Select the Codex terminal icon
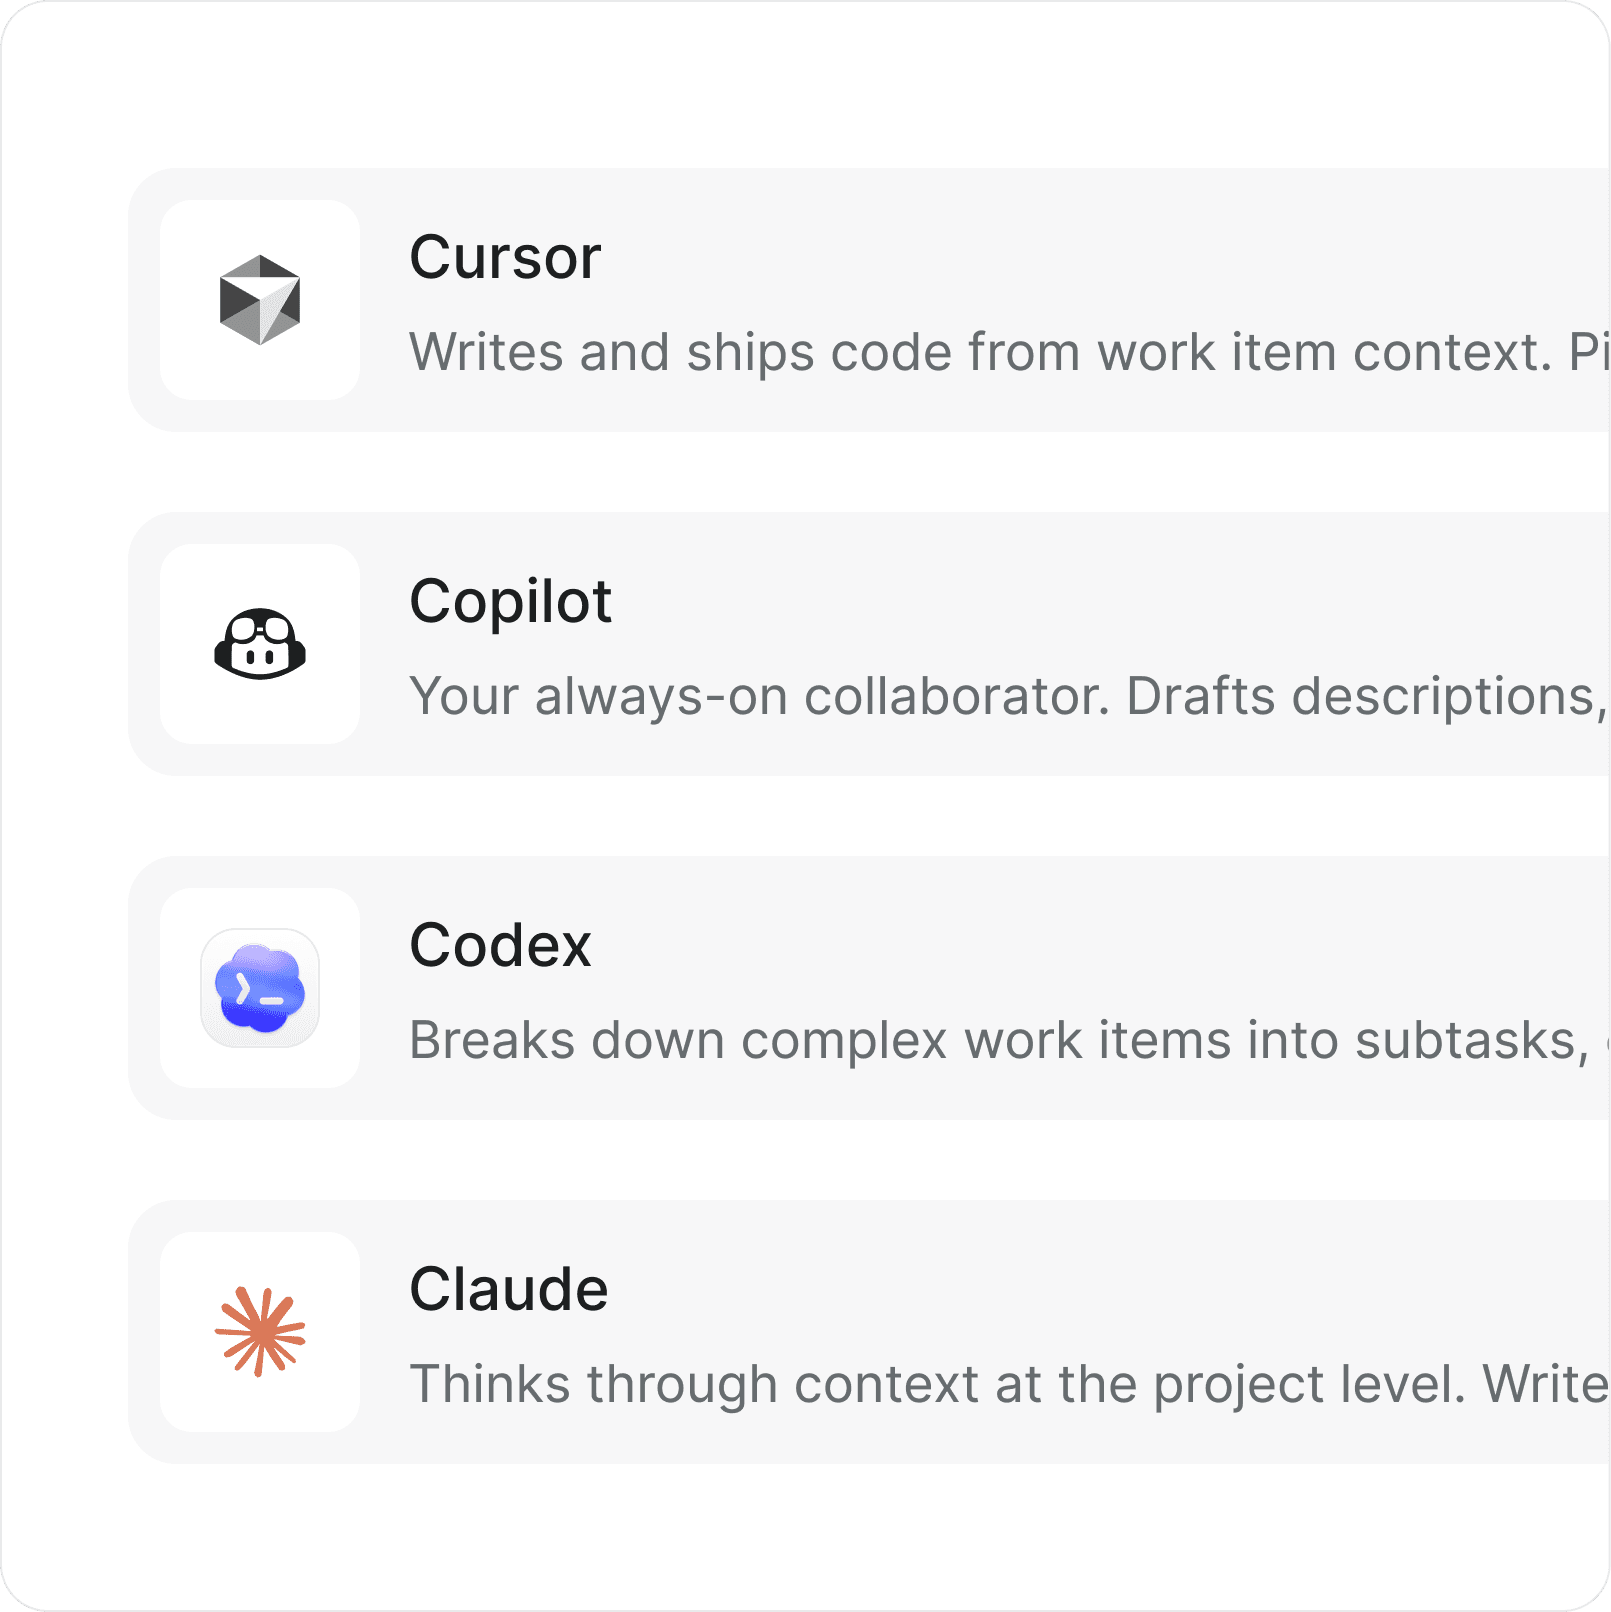Screen dimensions: 1611x1612 click(258, 988)
